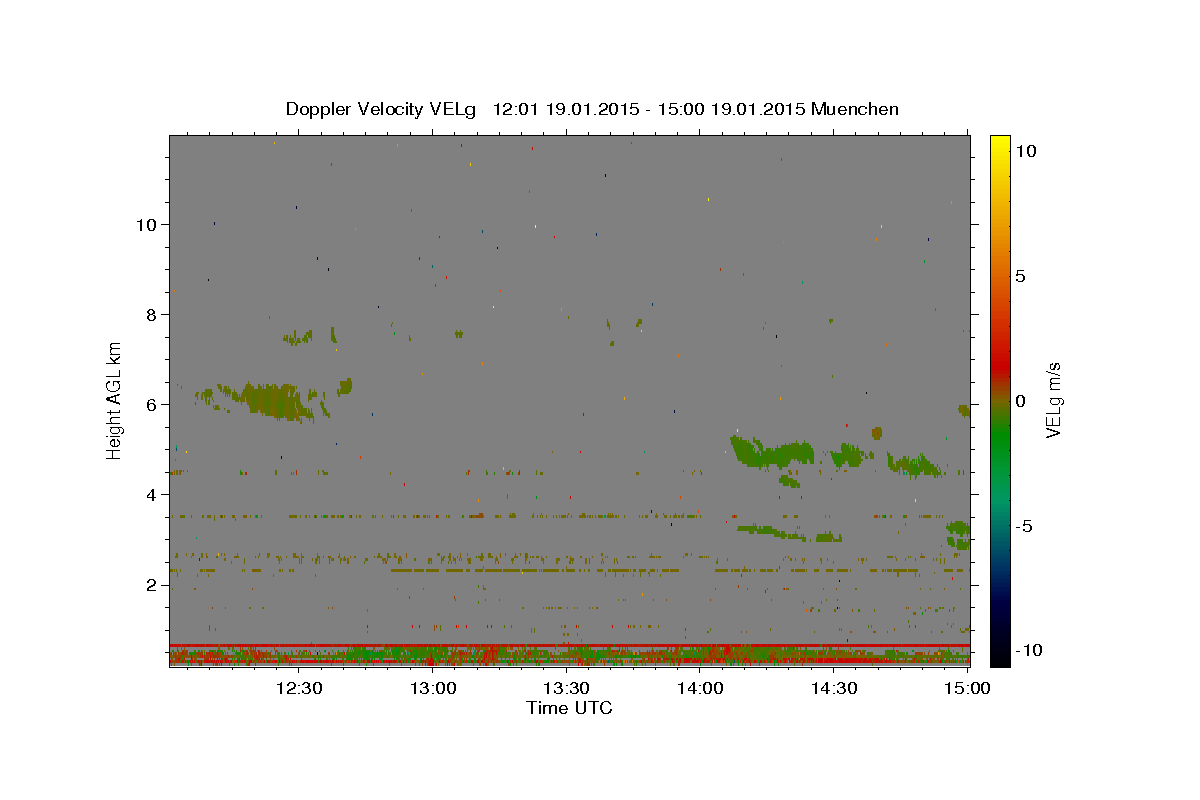Click the 14:30 time tick label

(834, 688)
